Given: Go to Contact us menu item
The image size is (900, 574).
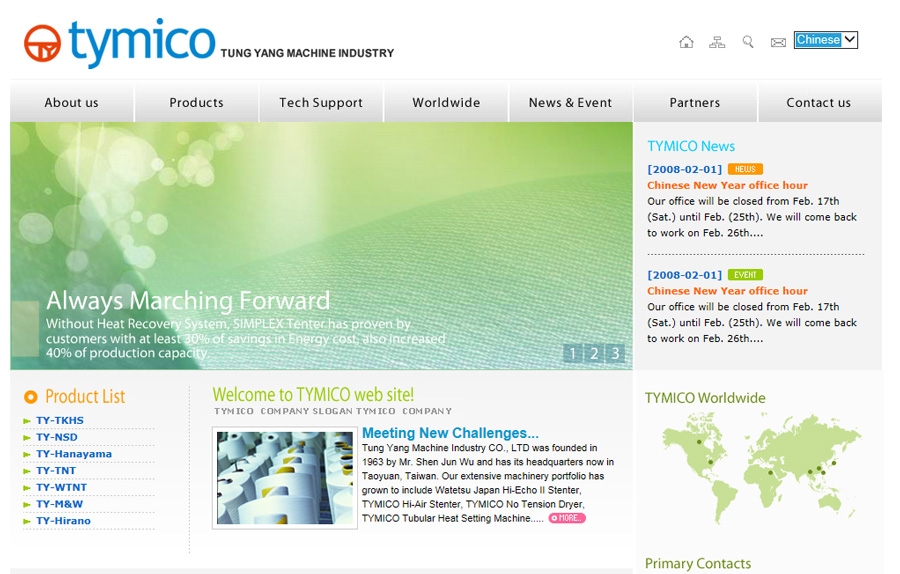Looking at the screenshot, I should (818, 102).
